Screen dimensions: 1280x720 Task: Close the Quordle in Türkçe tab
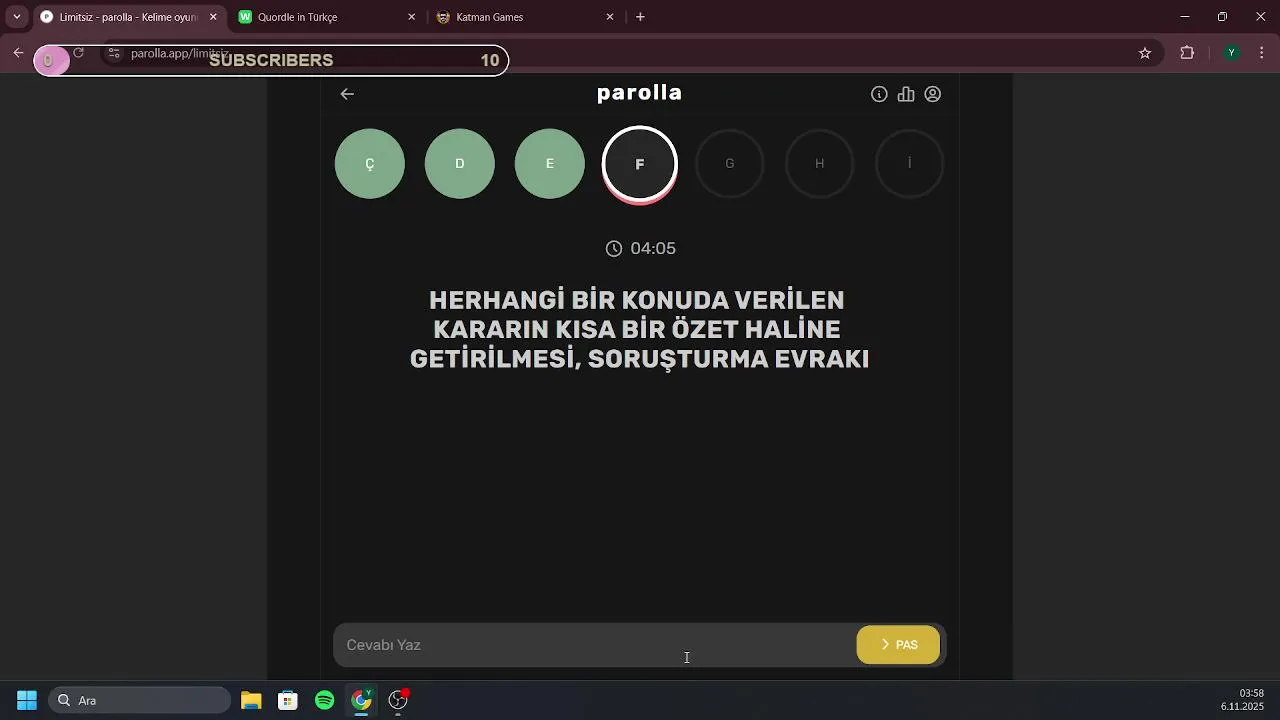[x=411, y=17]
